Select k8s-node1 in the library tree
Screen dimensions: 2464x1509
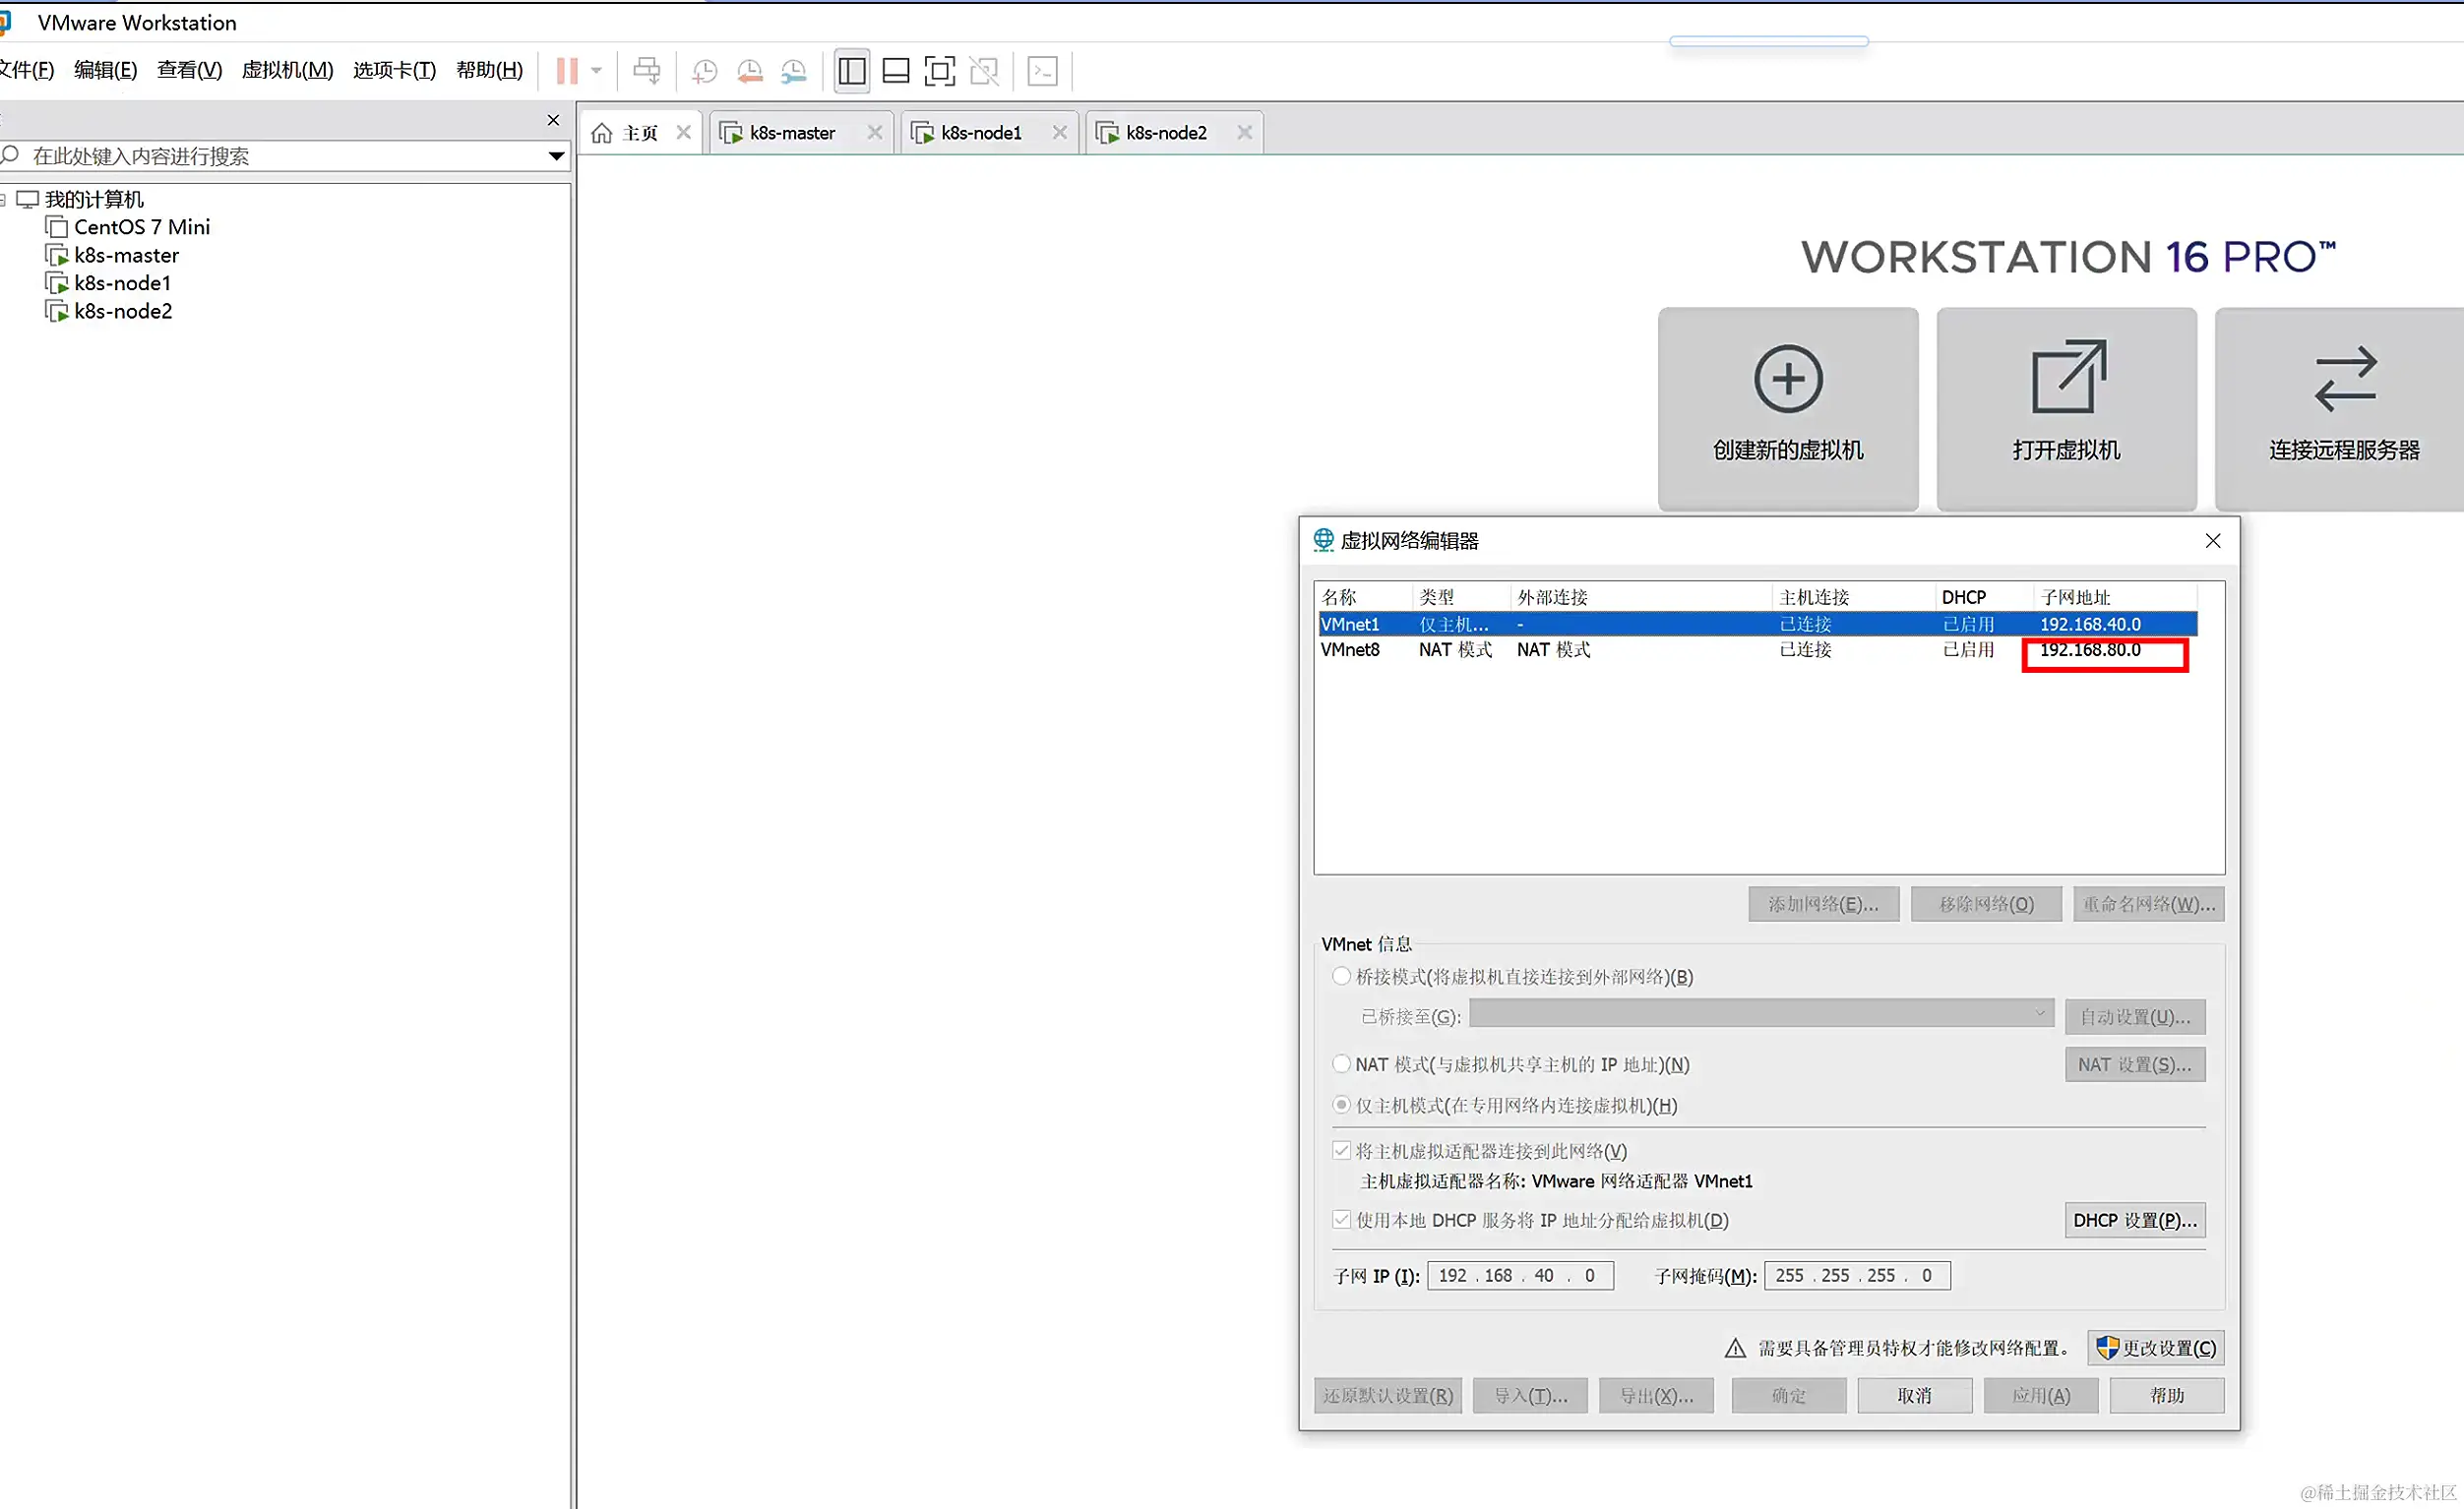[108, 283]
